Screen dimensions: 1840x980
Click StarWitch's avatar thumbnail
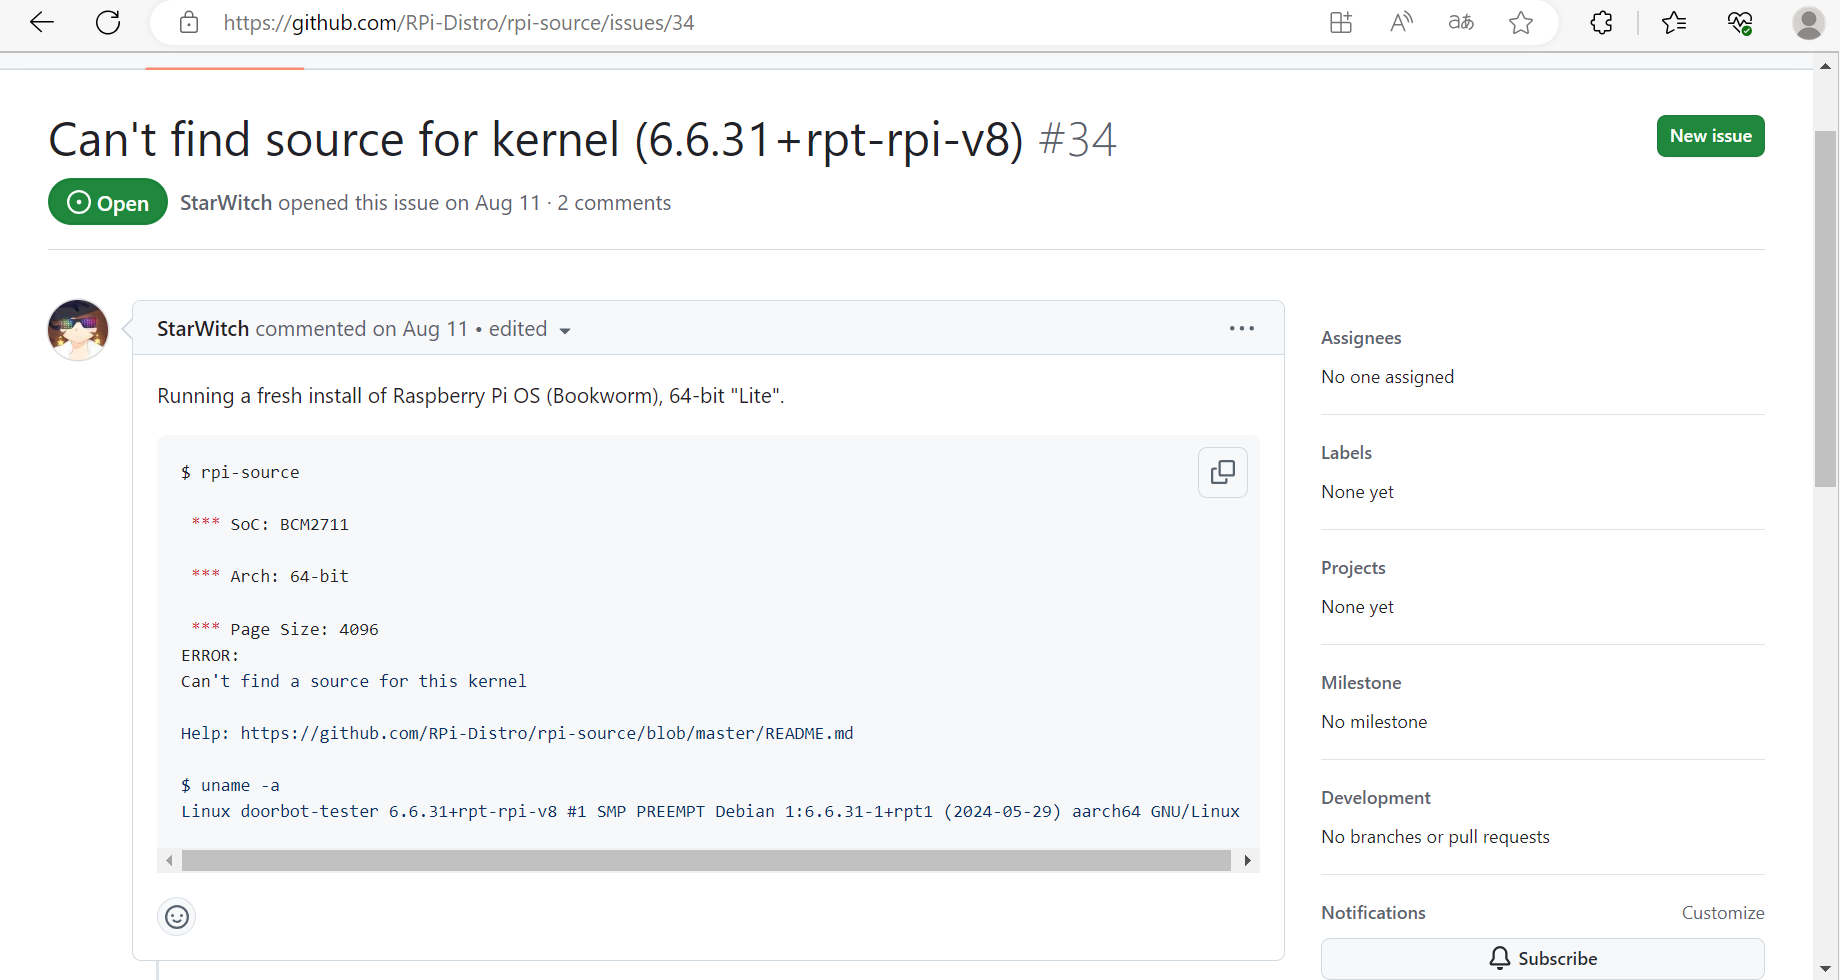coord(78,330)
